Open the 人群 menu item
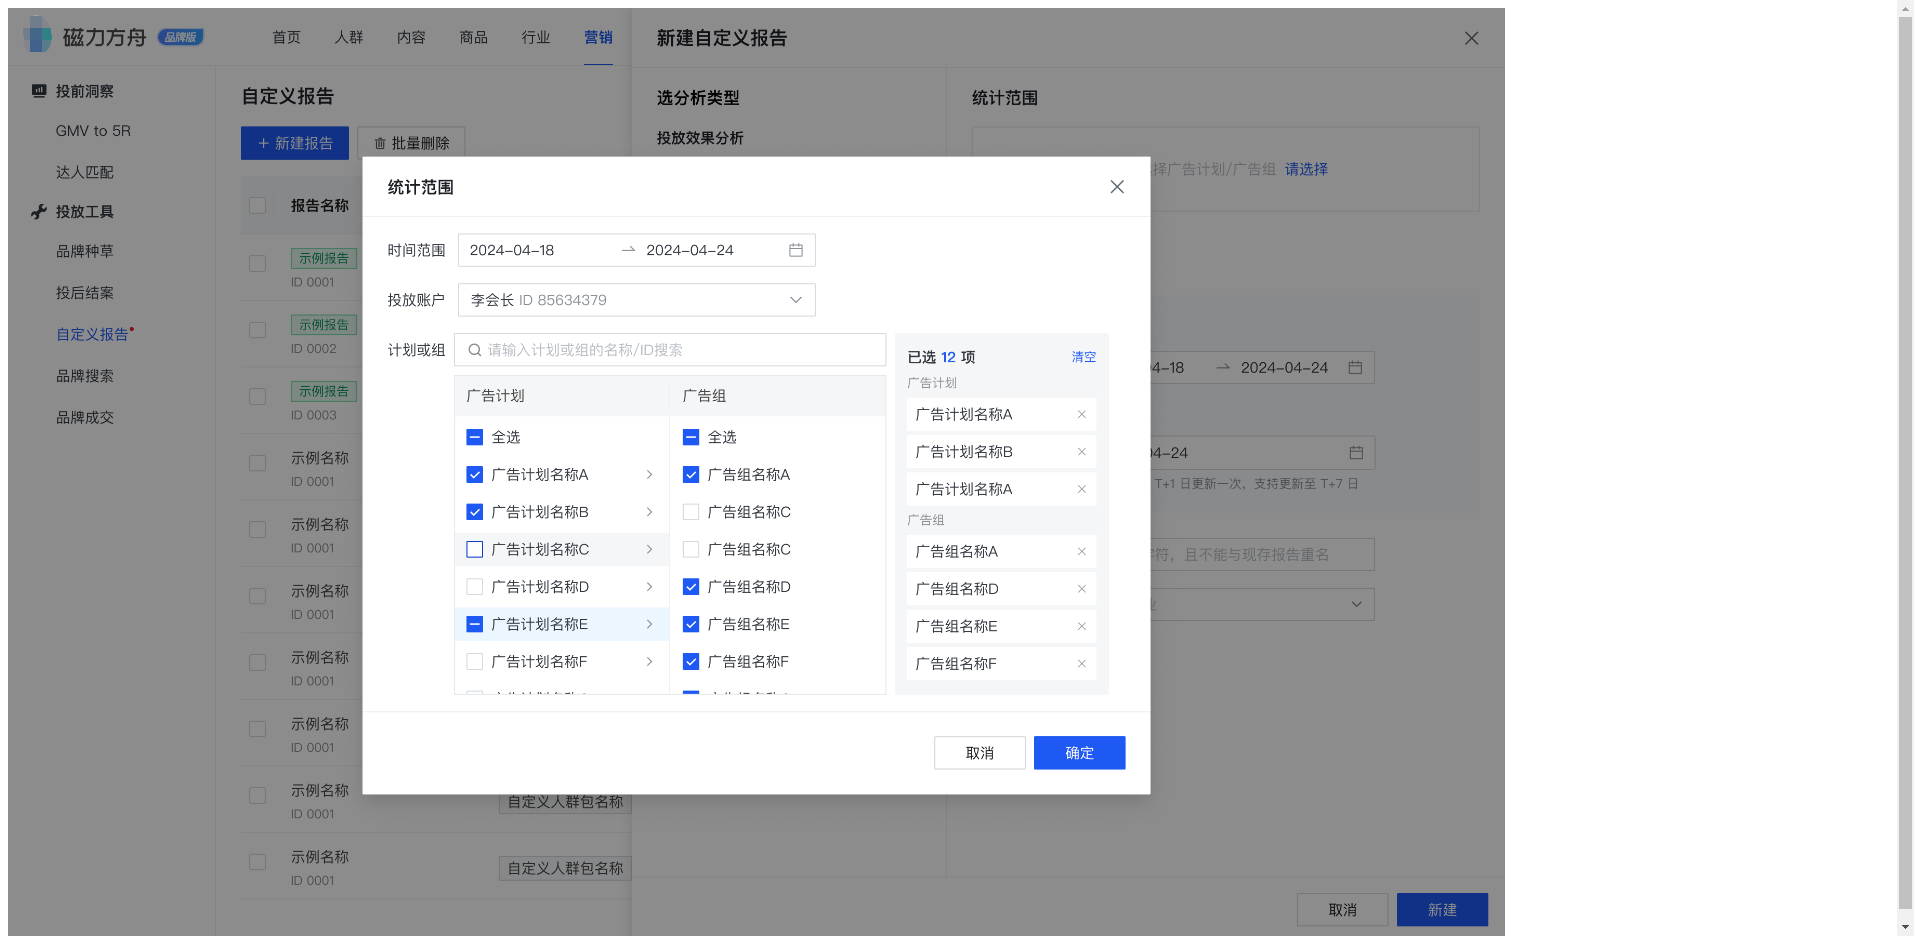Image resolution: width=1914 pixels, height=936 pixels. 348,37
